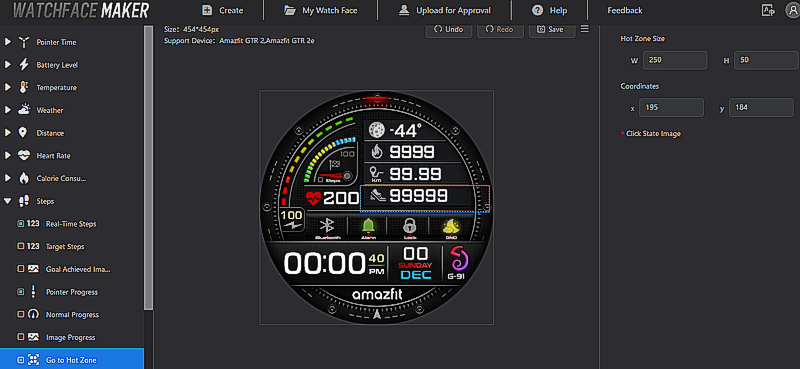Click the Heart Rate icon in sidebar
This screenshot has width=800, height=369.
pyautogui.click(x=23, y=156)
